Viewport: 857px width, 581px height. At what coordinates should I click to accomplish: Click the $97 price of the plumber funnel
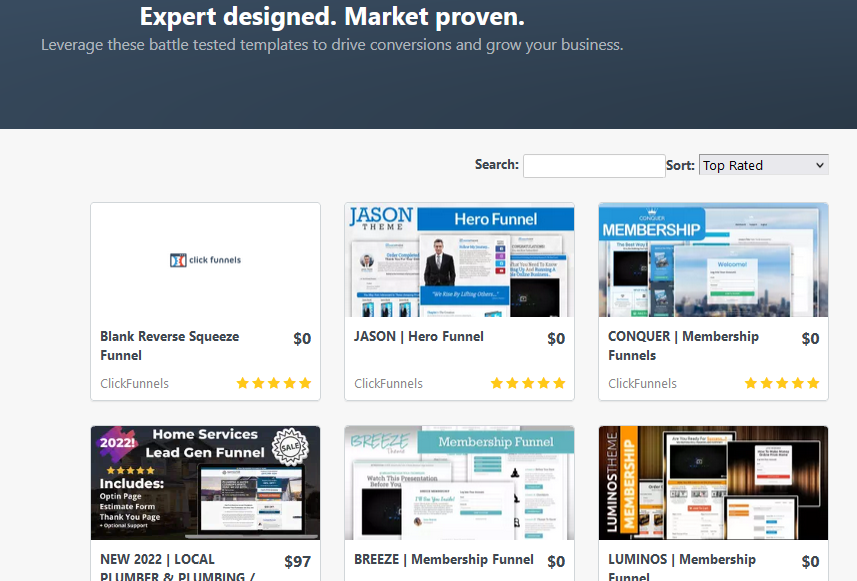pos(297,562)
